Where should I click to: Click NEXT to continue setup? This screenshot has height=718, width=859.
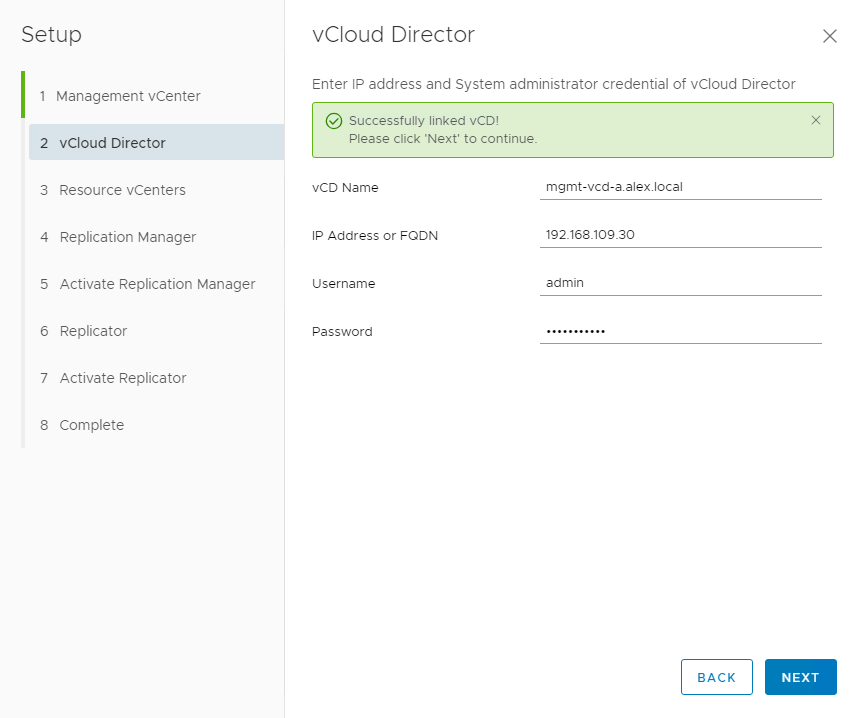[800, 677]
